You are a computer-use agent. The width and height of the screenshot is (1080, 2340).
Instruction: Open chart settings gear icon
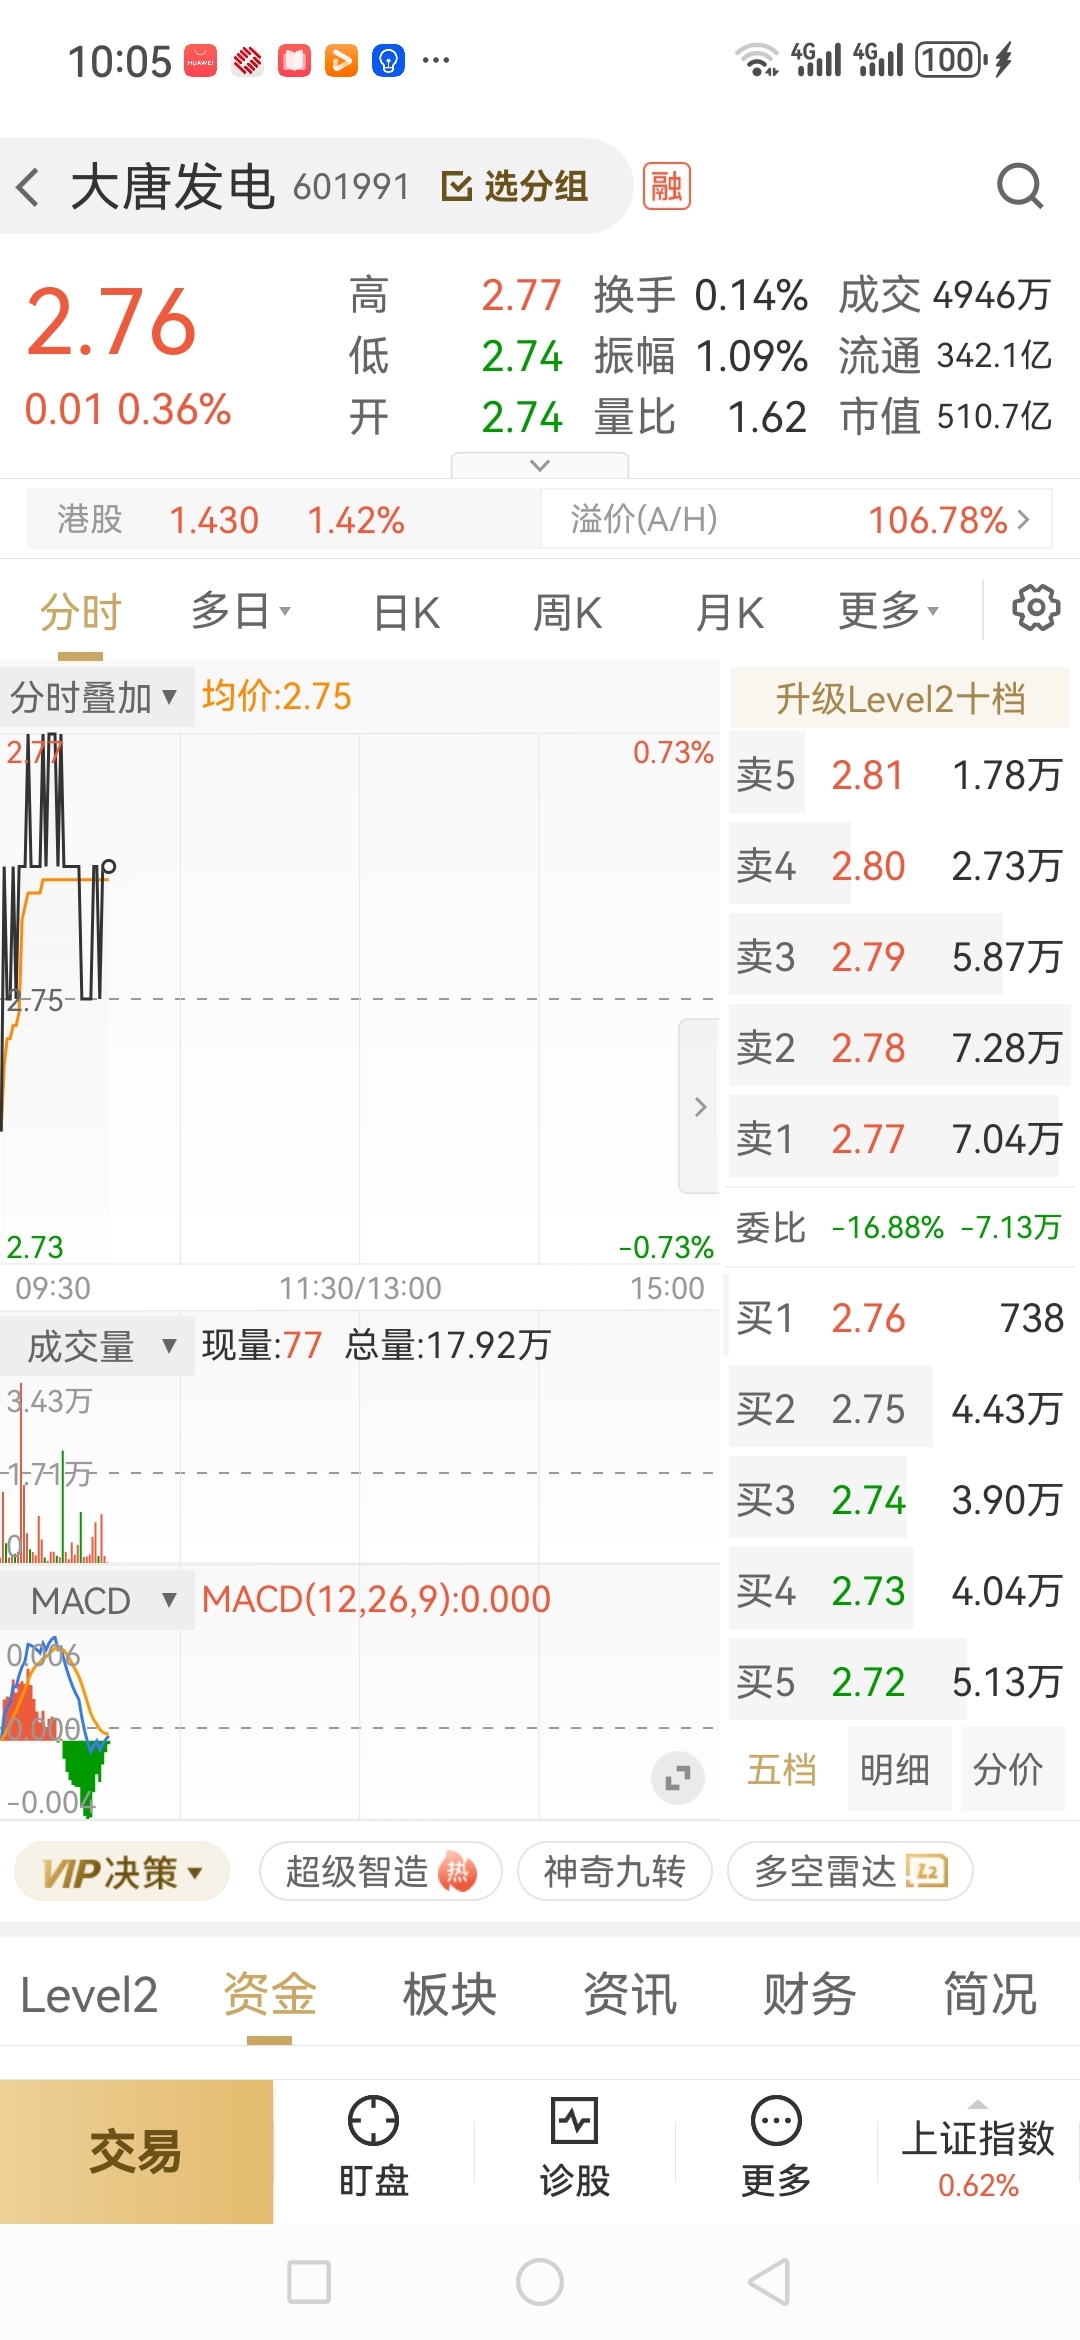tap(1036, 608)
